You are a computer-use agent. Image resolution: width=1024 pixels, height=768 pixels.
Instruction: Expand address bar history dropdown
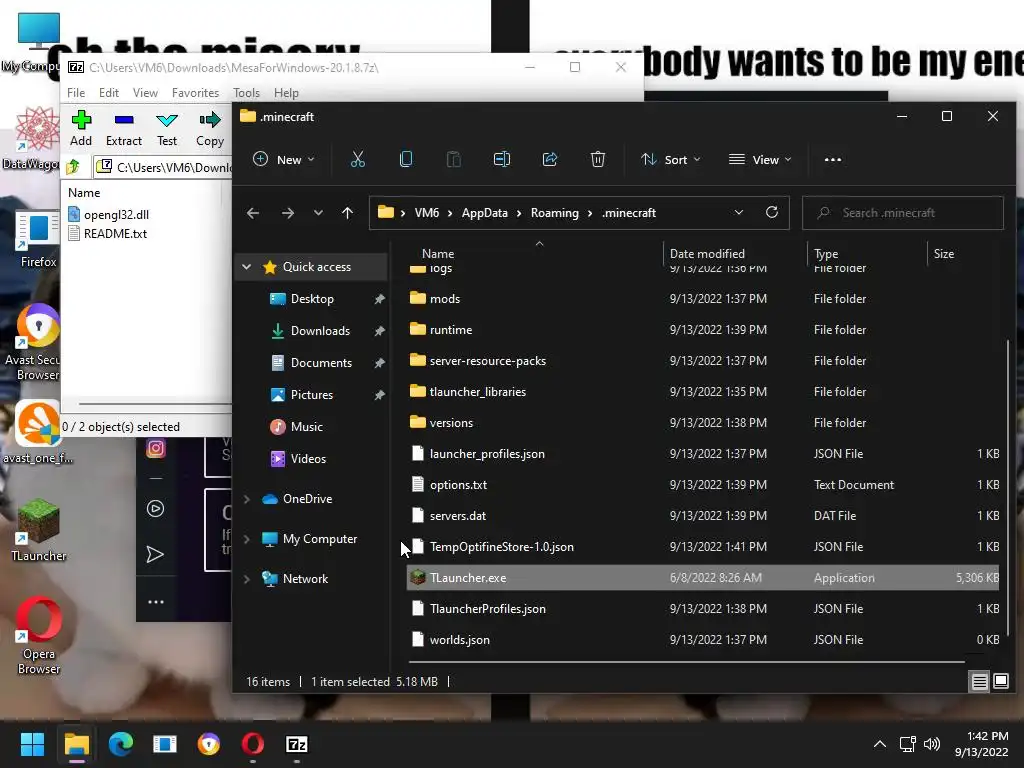coord(739,212)
